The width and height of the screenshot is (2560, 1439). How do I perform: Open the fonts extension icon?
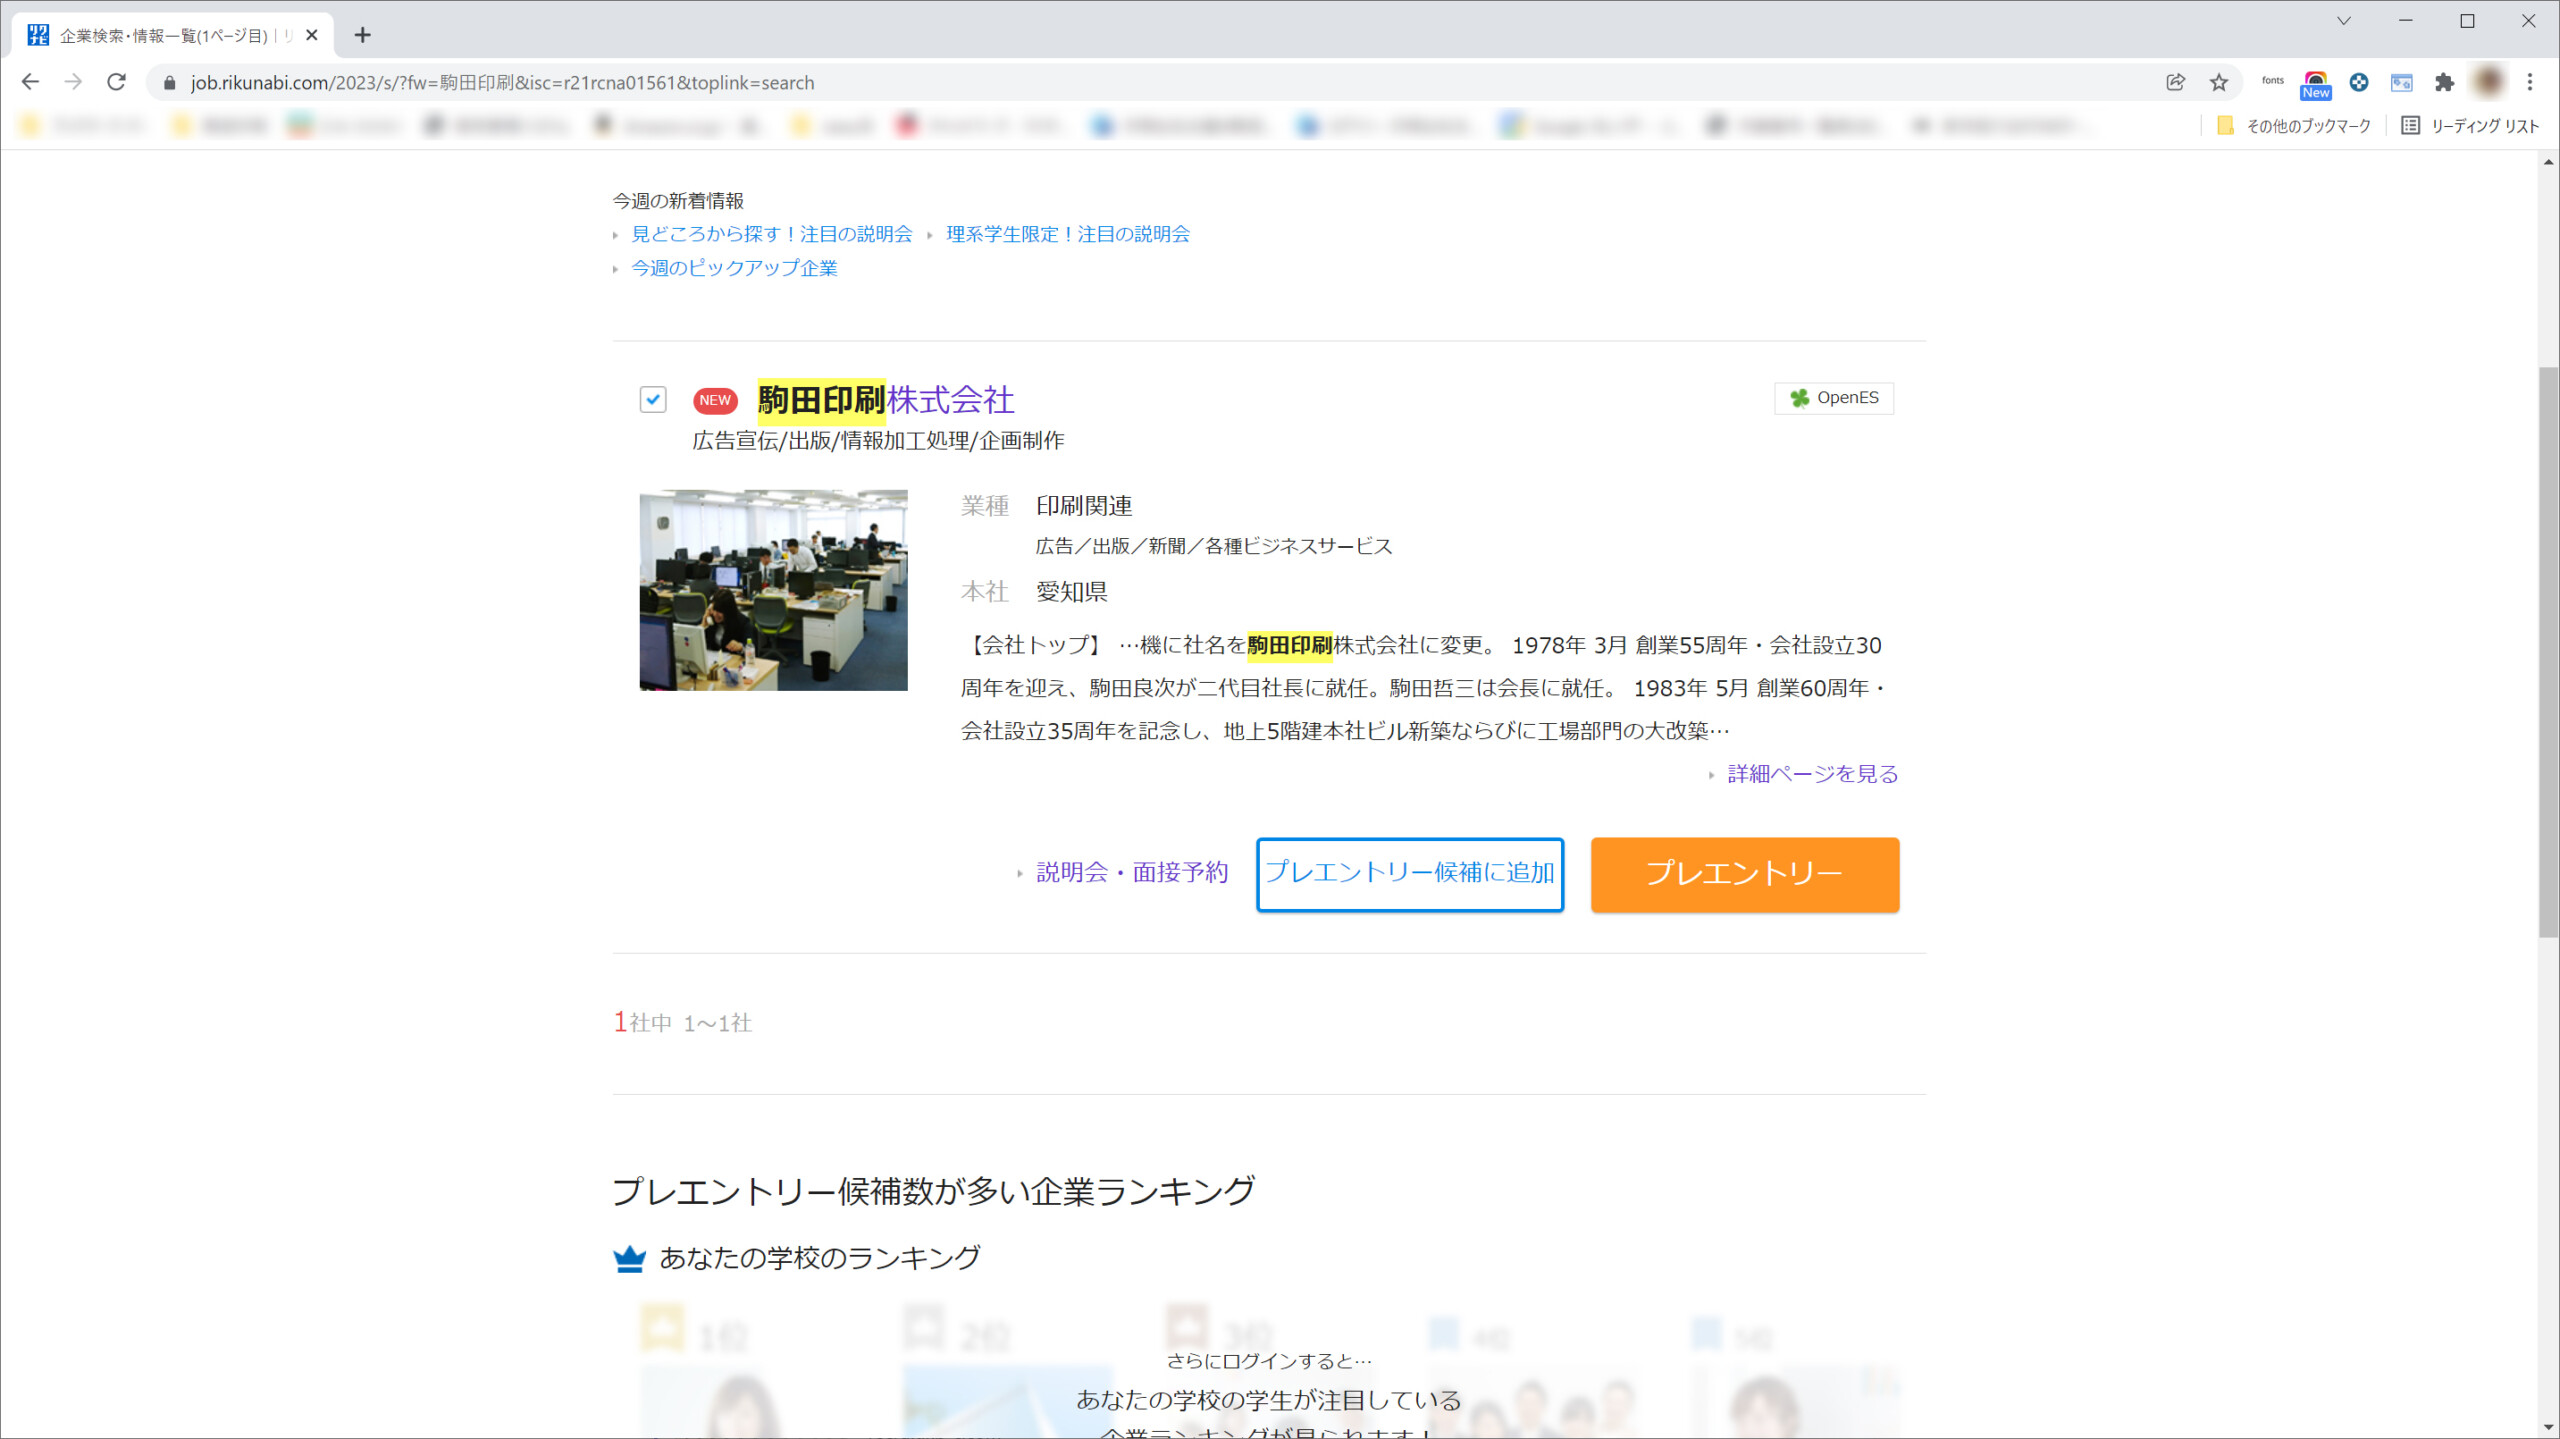click(x=2273, y=81)
